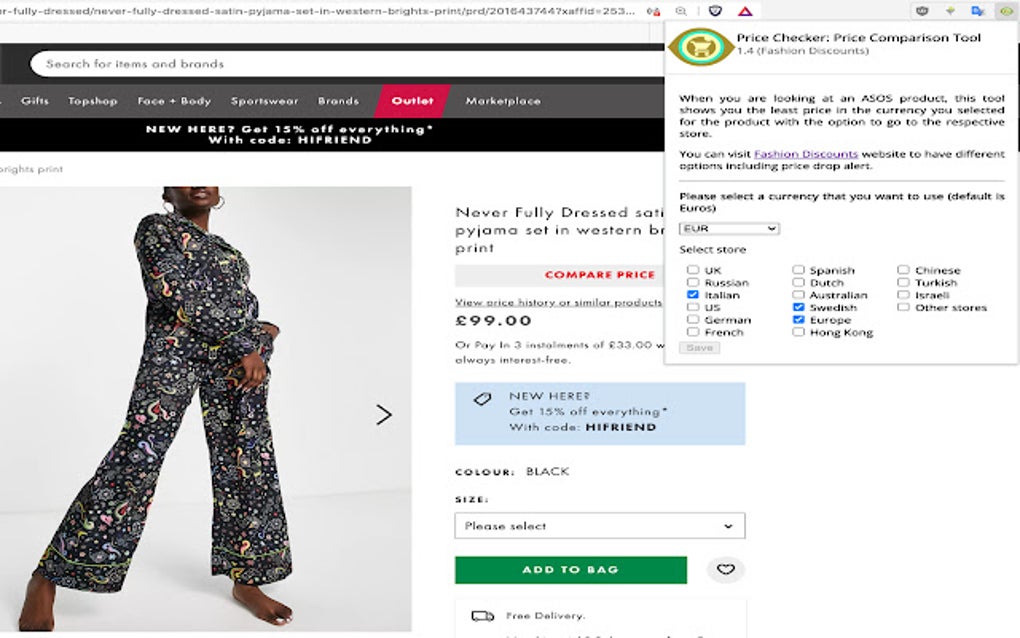Open the Topshop navigation item
This screenshot has height=638, width=1020.
[93, 101]
